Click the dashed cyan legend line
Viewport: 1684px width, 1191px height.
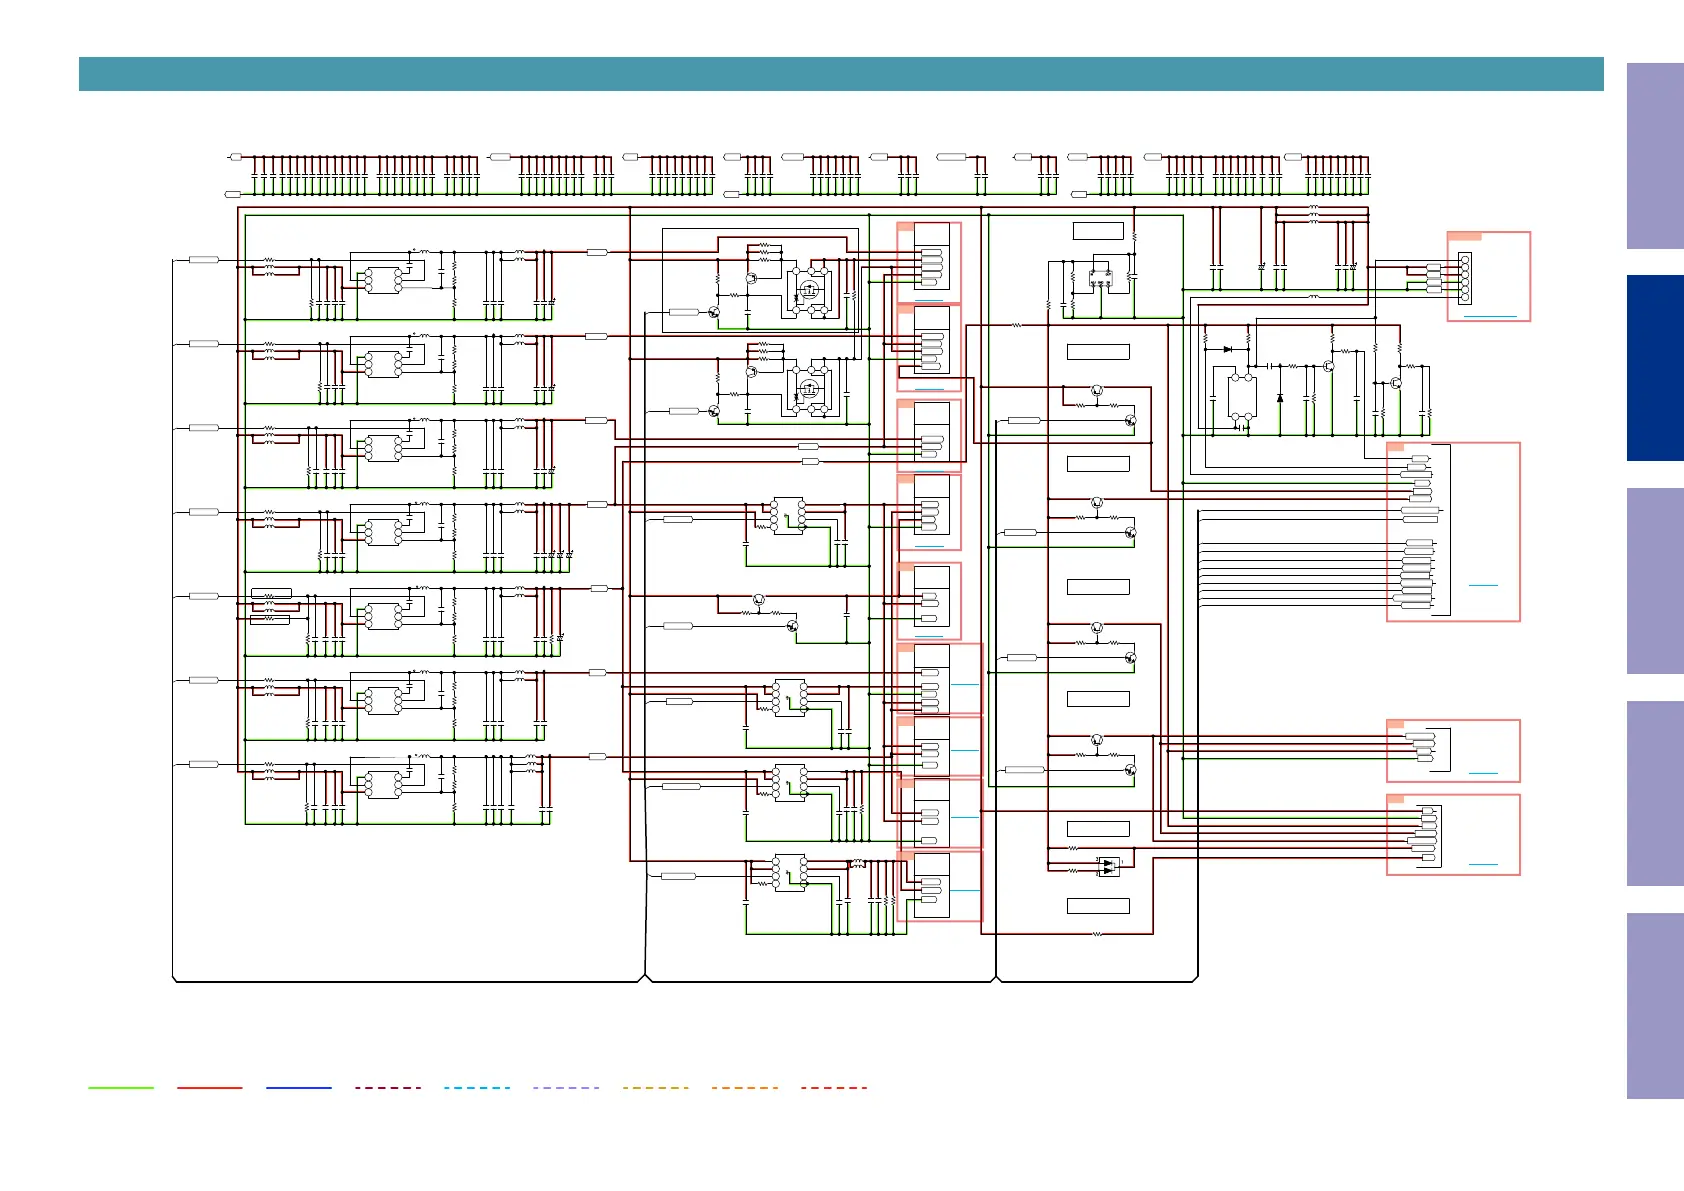point(477,1087)
